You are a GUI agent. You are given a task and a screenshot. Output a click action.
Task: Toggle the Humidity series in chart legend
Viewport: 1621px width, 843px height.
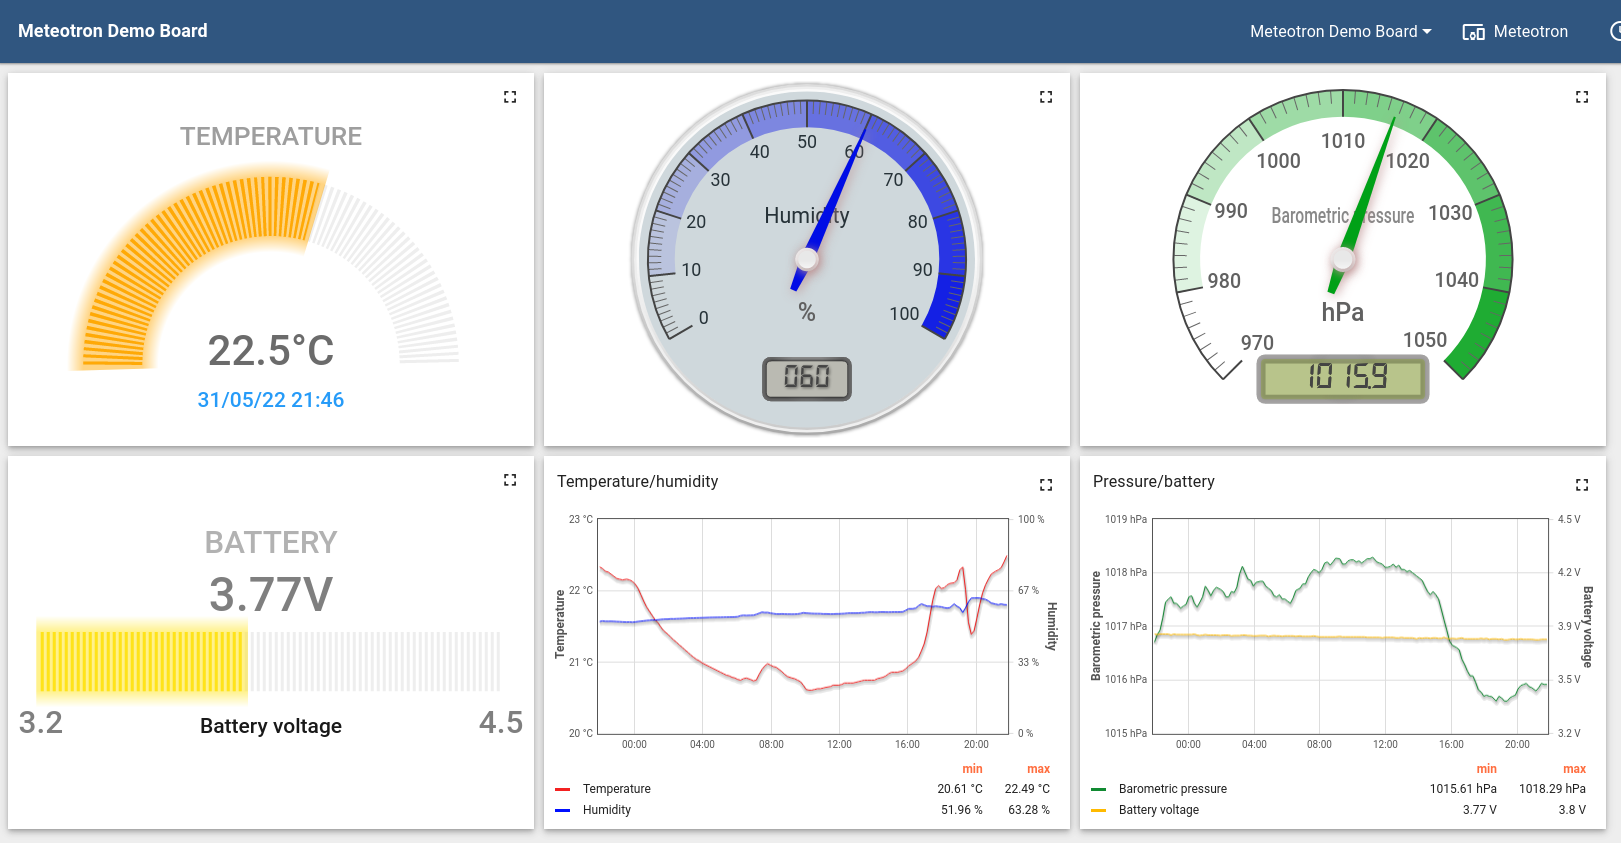point(606,810)
